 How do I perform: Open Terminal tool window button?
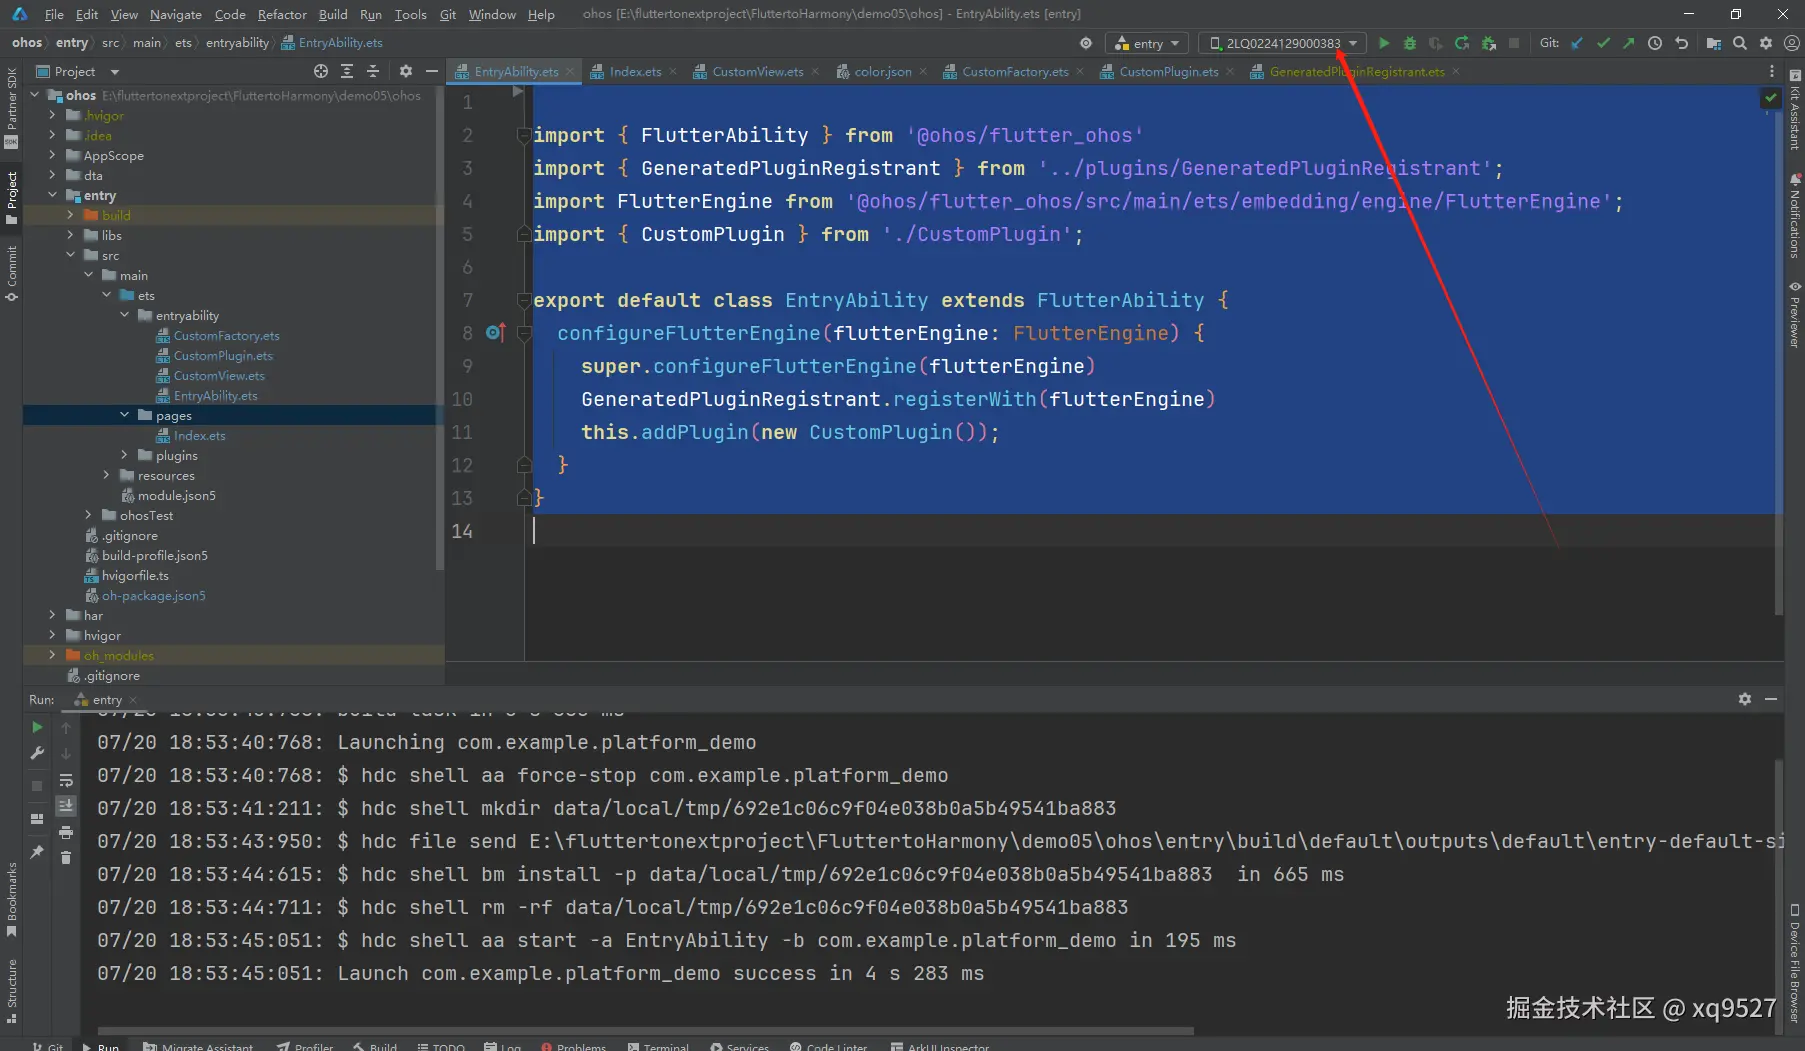click(x=658, y=1046)
